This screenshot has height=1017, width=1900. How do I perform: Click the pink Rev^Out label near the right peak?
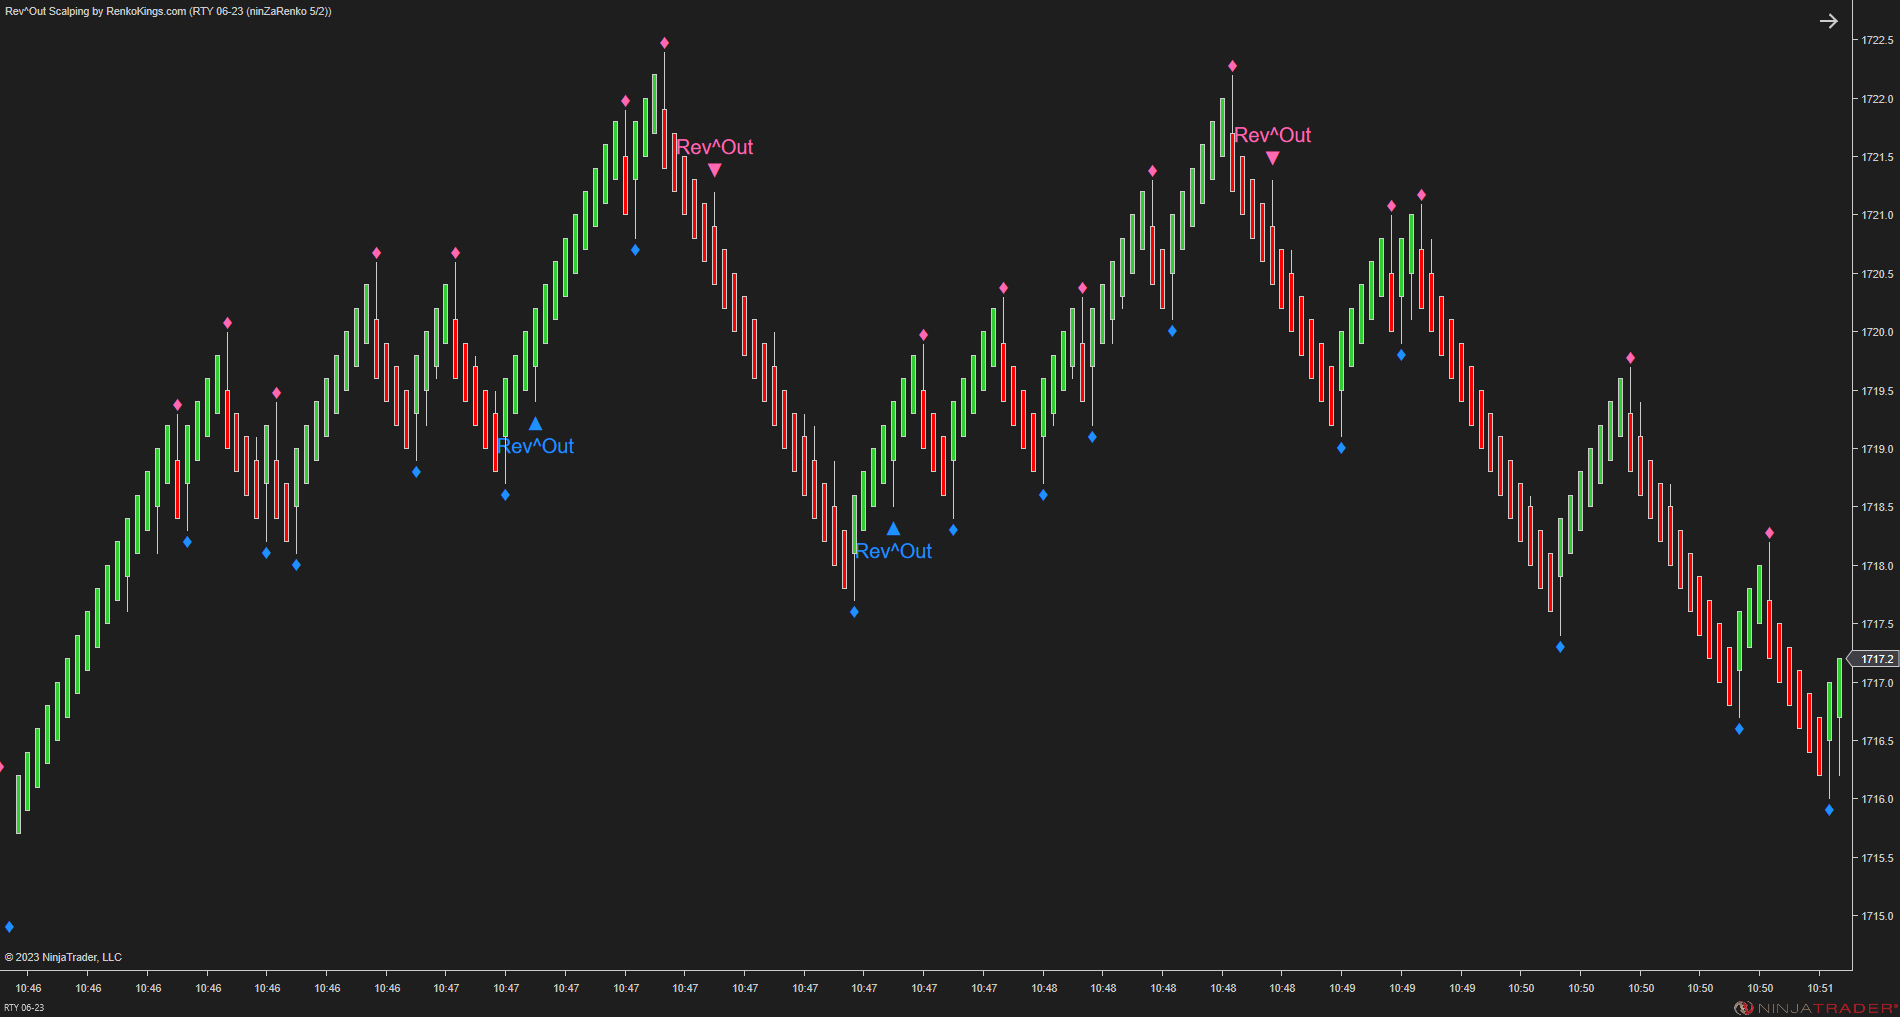pos(1272,136)
